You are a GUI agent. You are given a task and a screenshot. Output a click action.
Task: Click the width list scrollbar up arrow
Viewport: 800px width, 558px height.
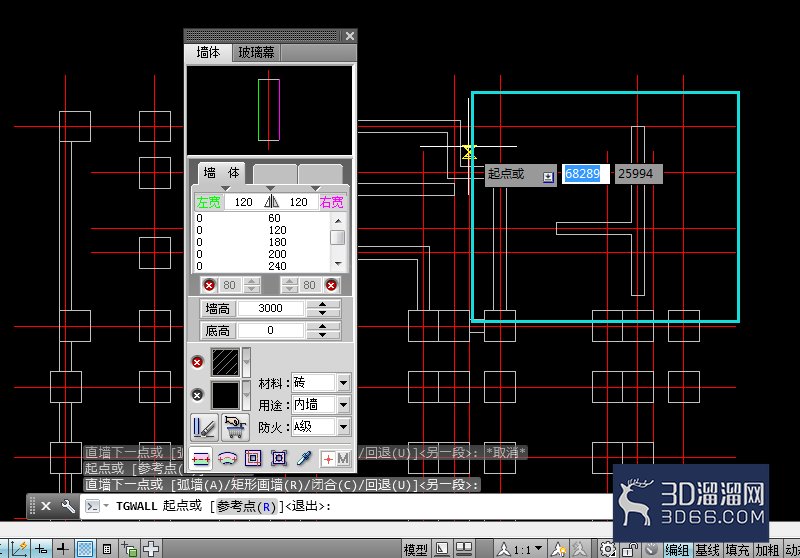(338, 220)
